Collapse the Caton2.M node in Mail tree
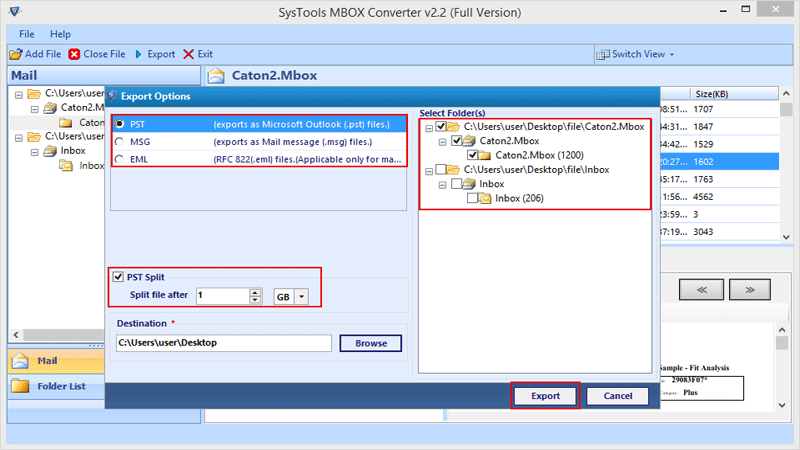The width and height of the screenshot is (800, 450). point(35,109)
